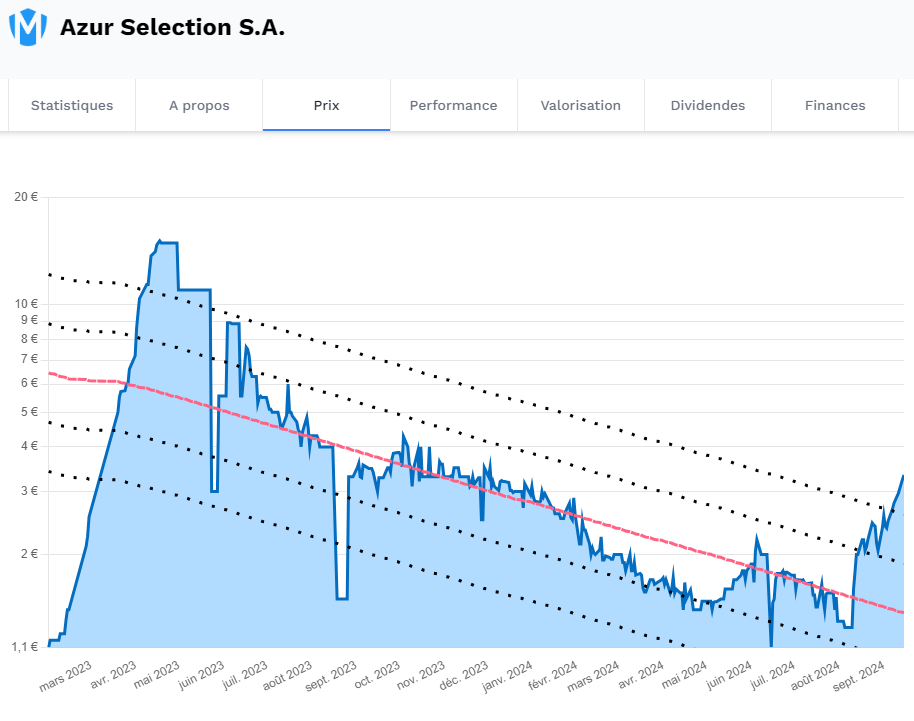This screenshot has width=914, height=721.
Task: Select the janv. 2024 axis label
Action: point(507,676)
